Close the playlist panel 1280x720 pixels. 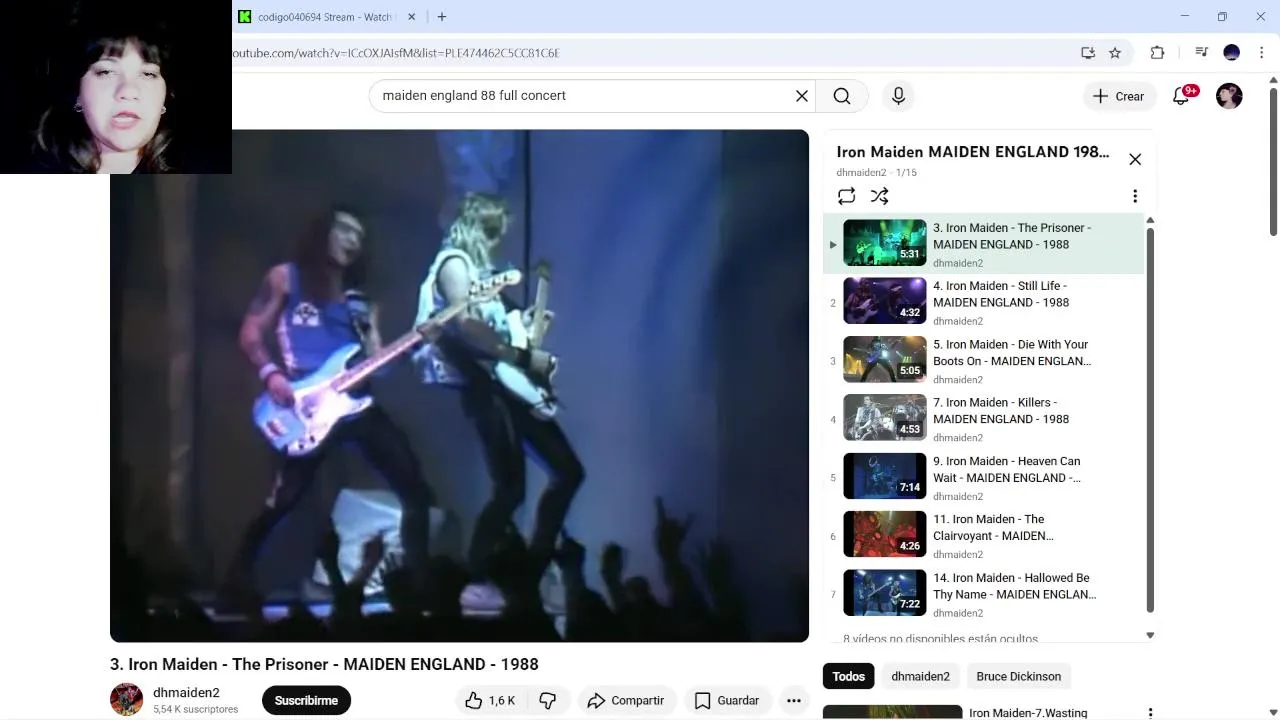[x=1135, y=159]
